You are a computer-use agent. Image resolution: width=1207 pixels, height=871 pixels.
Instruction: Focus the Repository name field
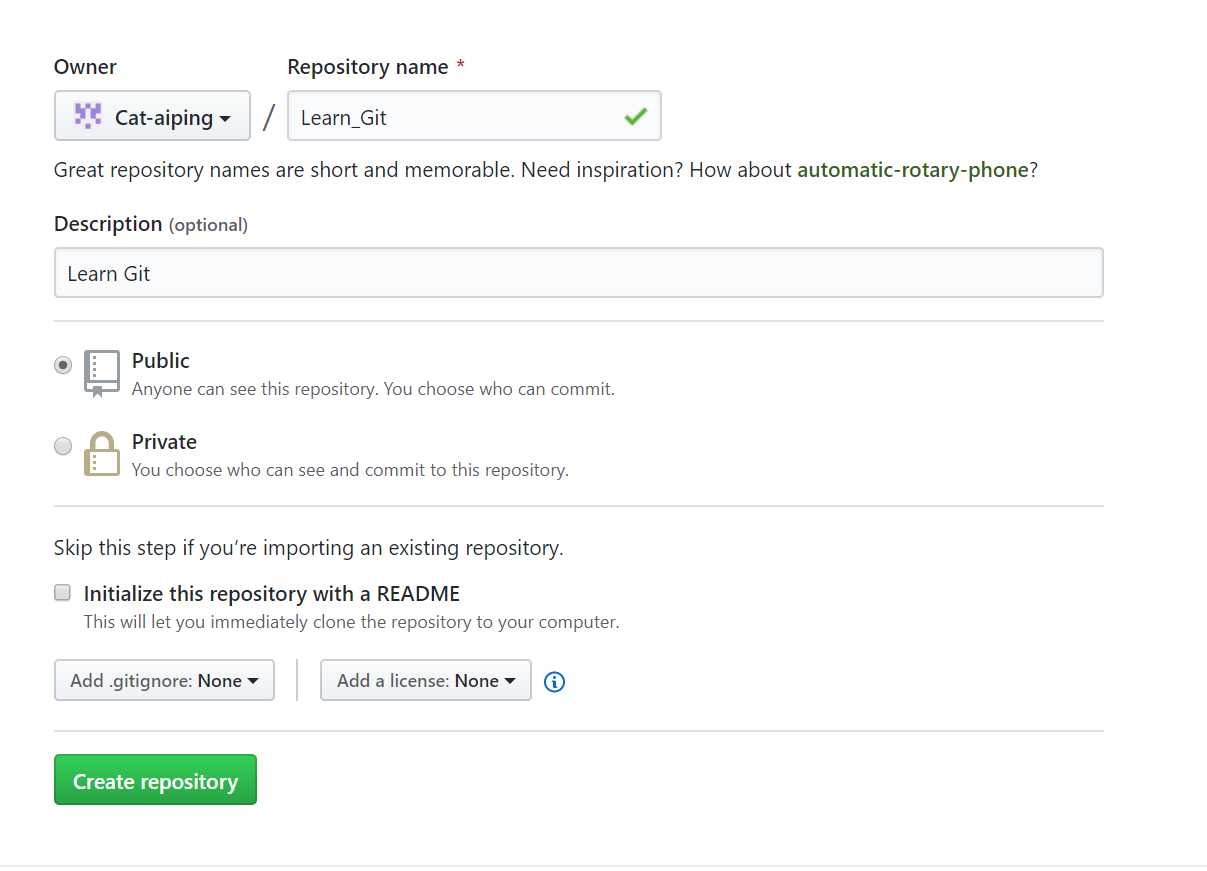coord(474,116)
